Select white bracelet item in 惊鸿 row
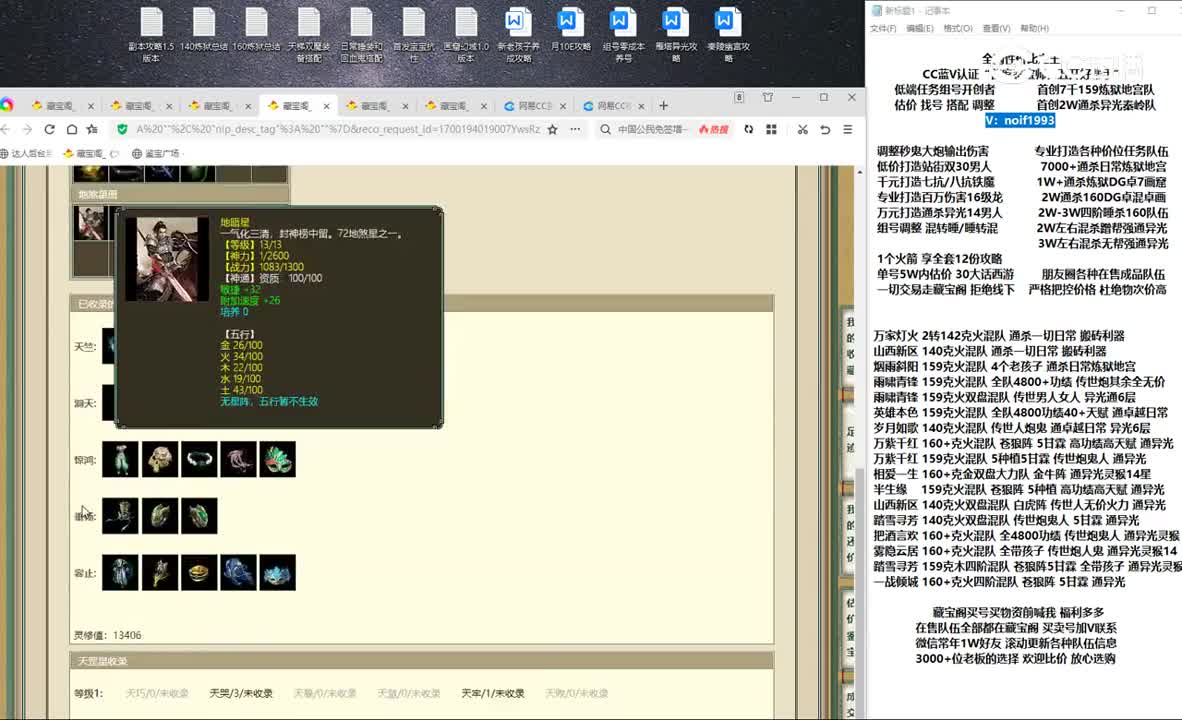The image size is (1182, 720). [199, 459]
